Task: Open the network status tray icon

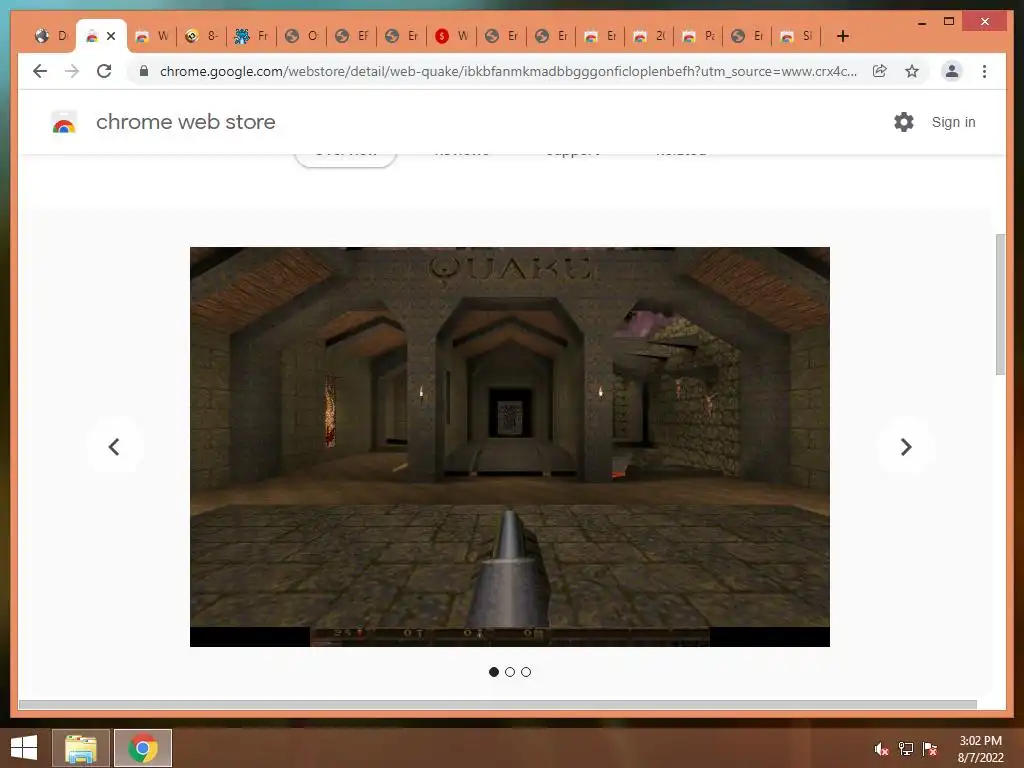Action: (906, 749)
